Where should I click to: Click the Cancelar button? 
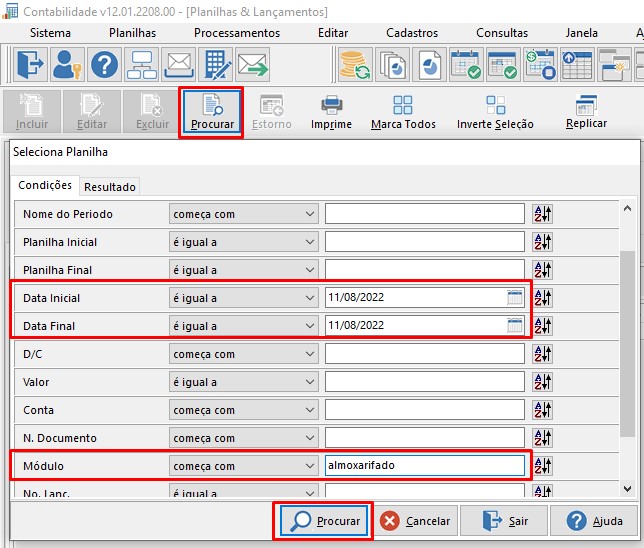(x=416, y=521)
